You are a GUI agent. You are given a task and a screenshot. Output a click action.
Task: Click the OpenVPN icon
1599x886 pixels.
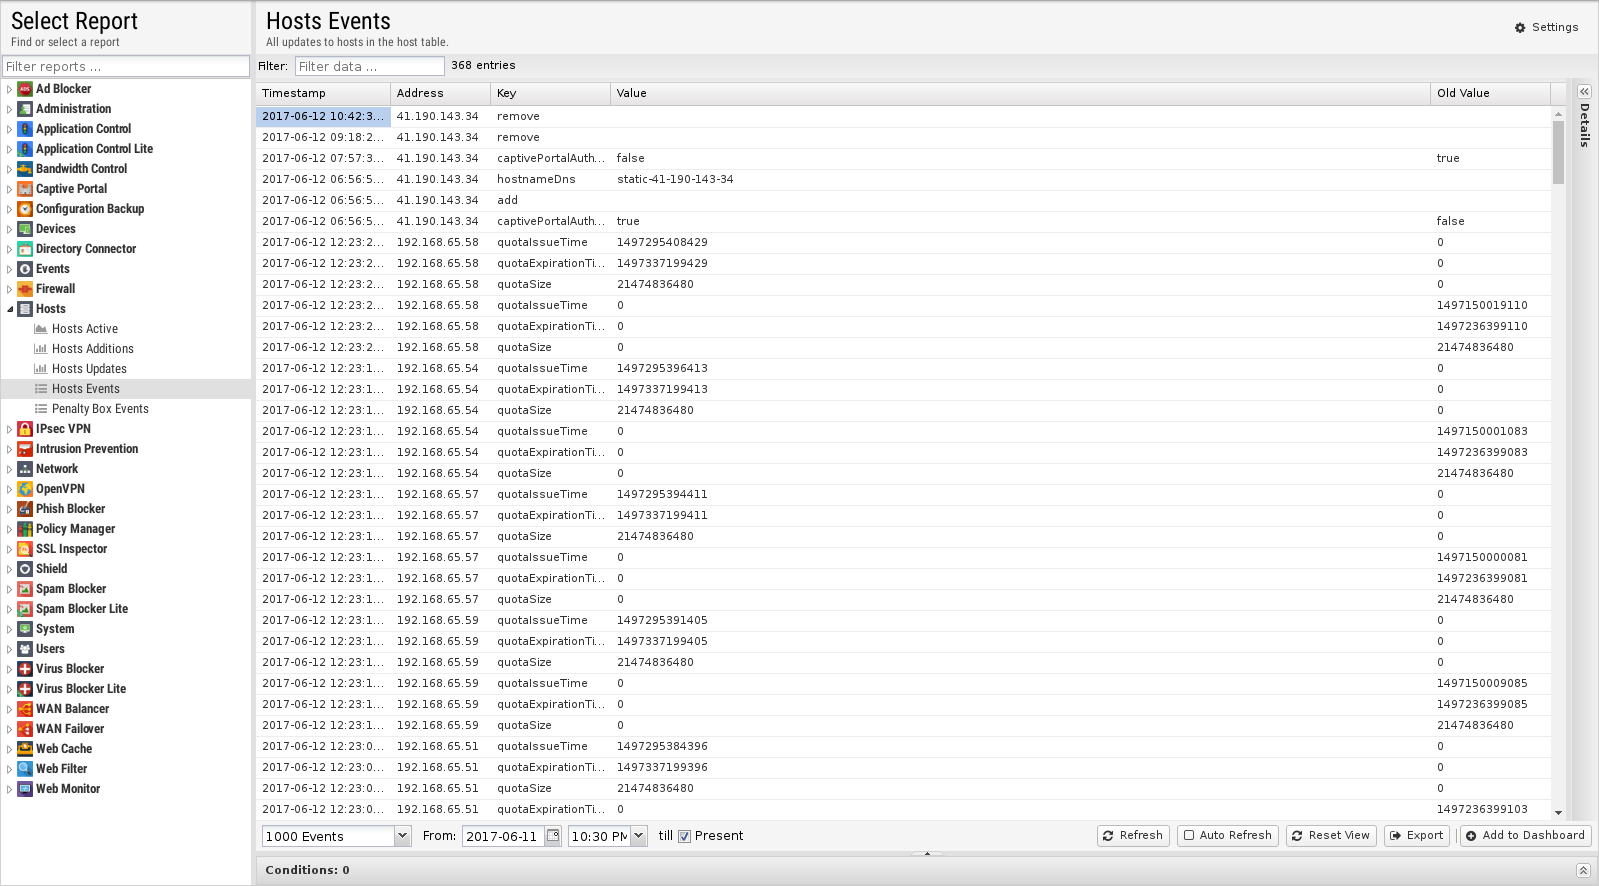25,489
